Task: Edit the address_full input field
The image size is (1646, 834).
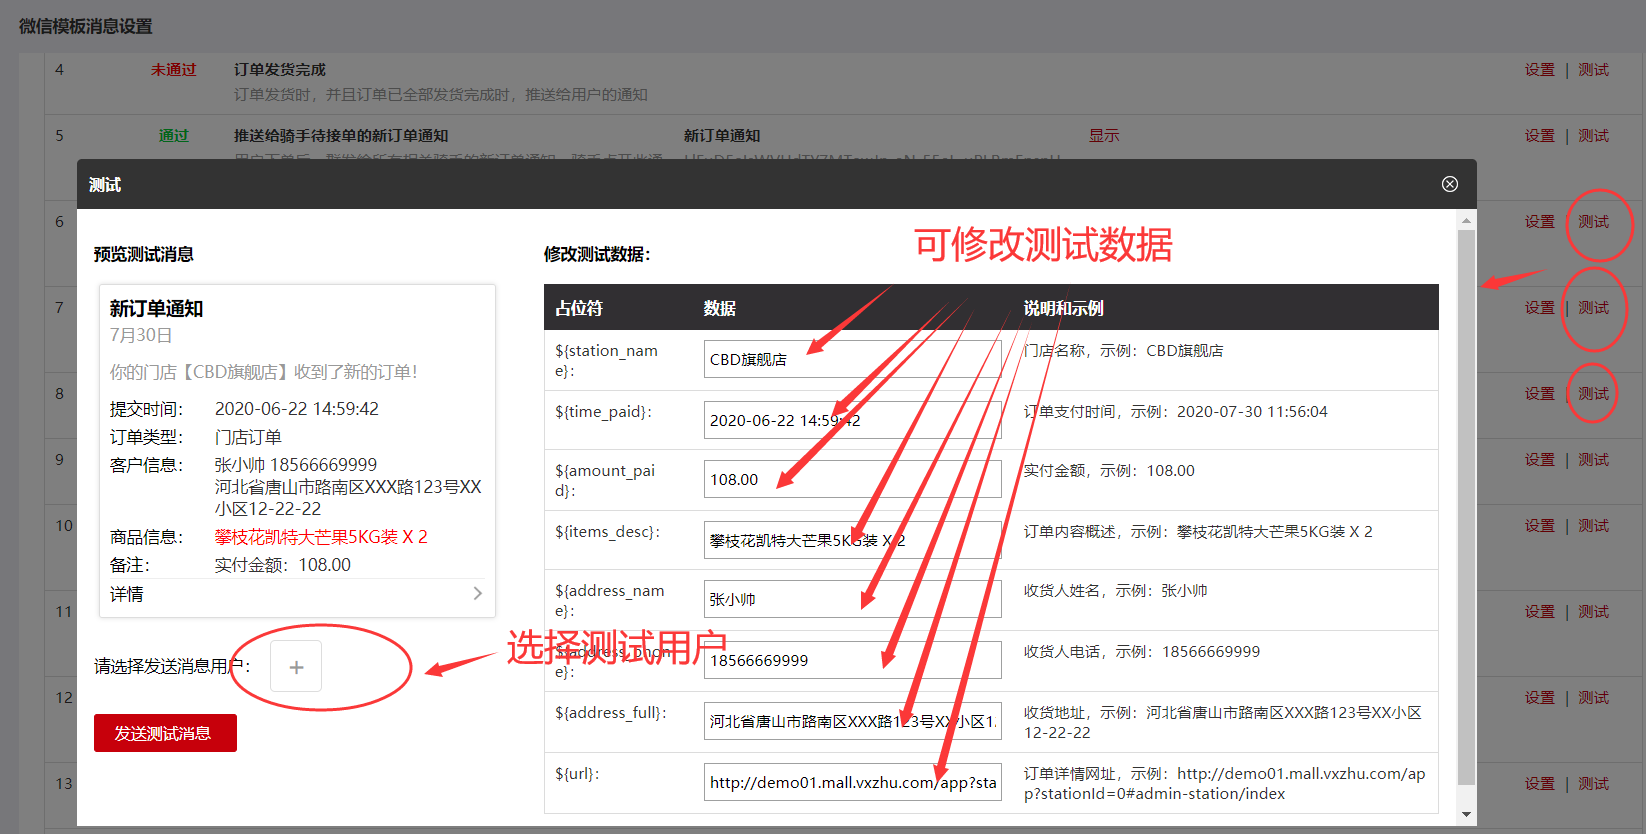Action: coord(852,721)
